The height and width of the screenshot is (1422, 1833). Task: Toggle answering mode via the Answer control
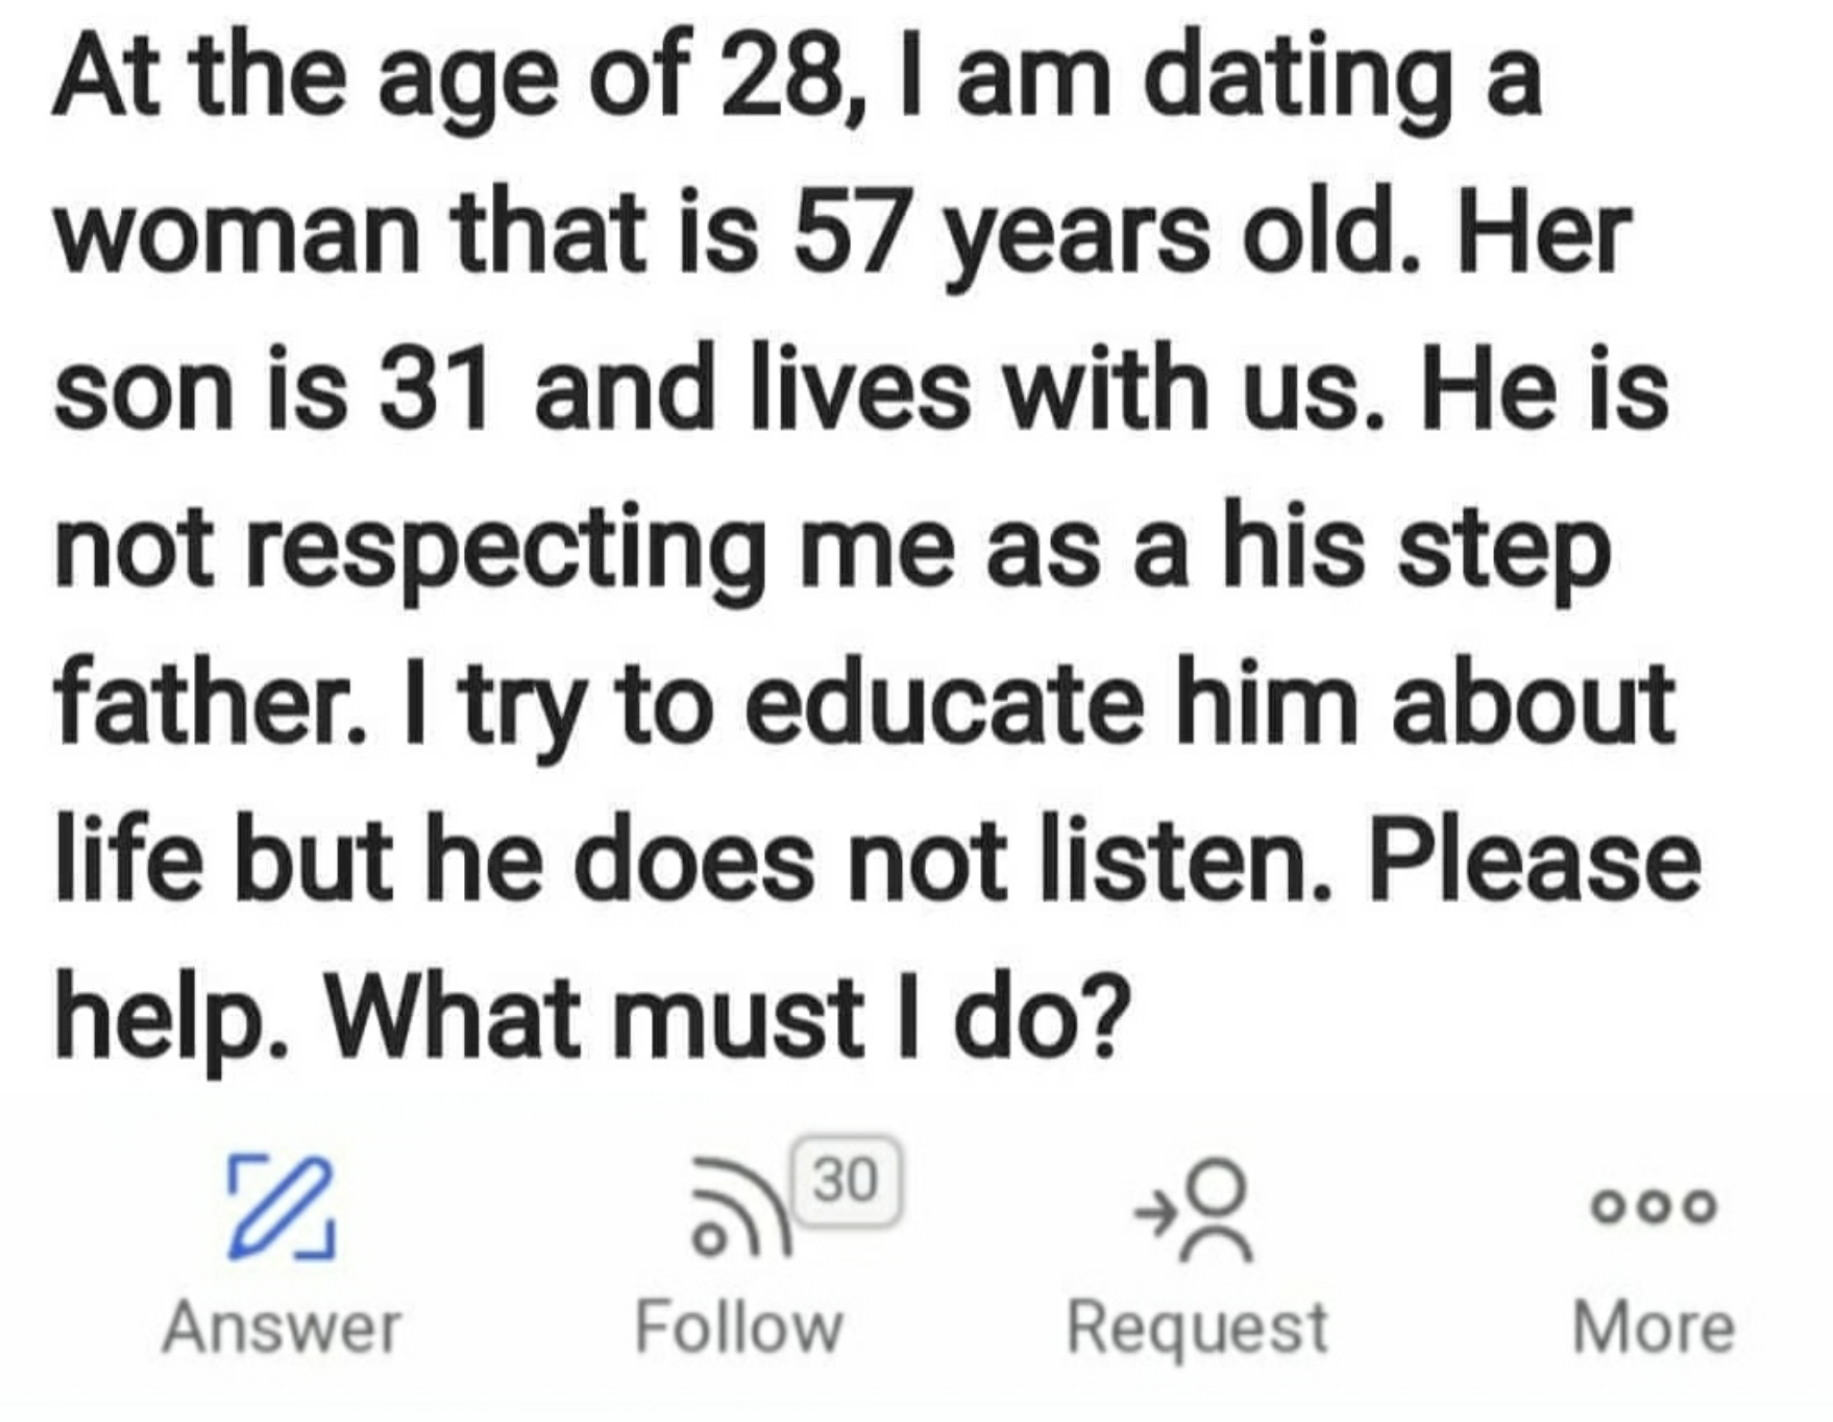[283, 1260]
